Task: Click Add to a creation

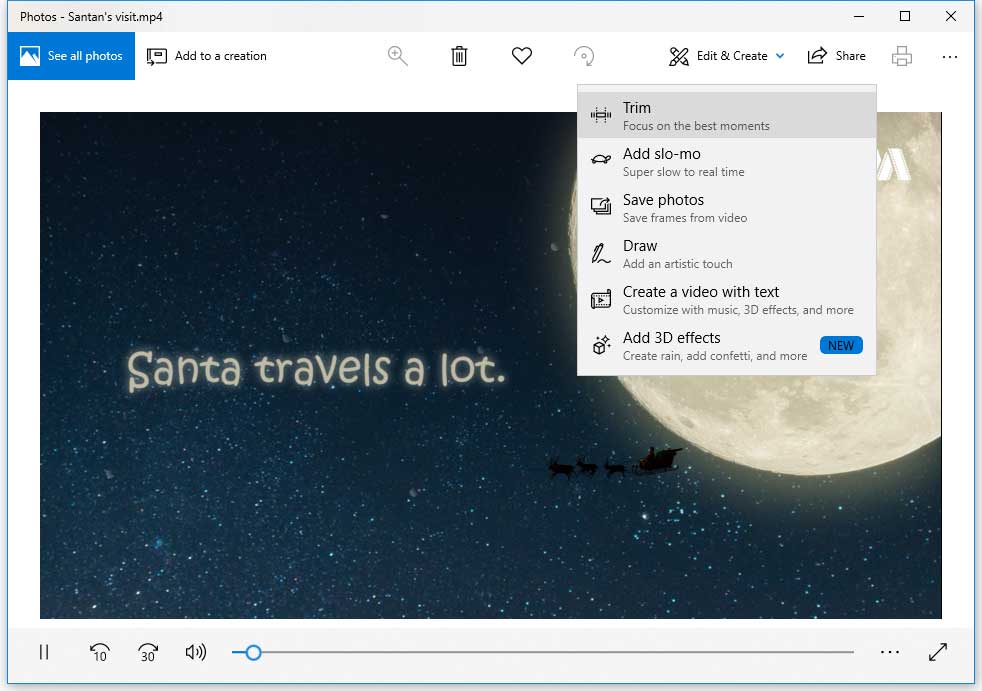Action: click(207, 56)
